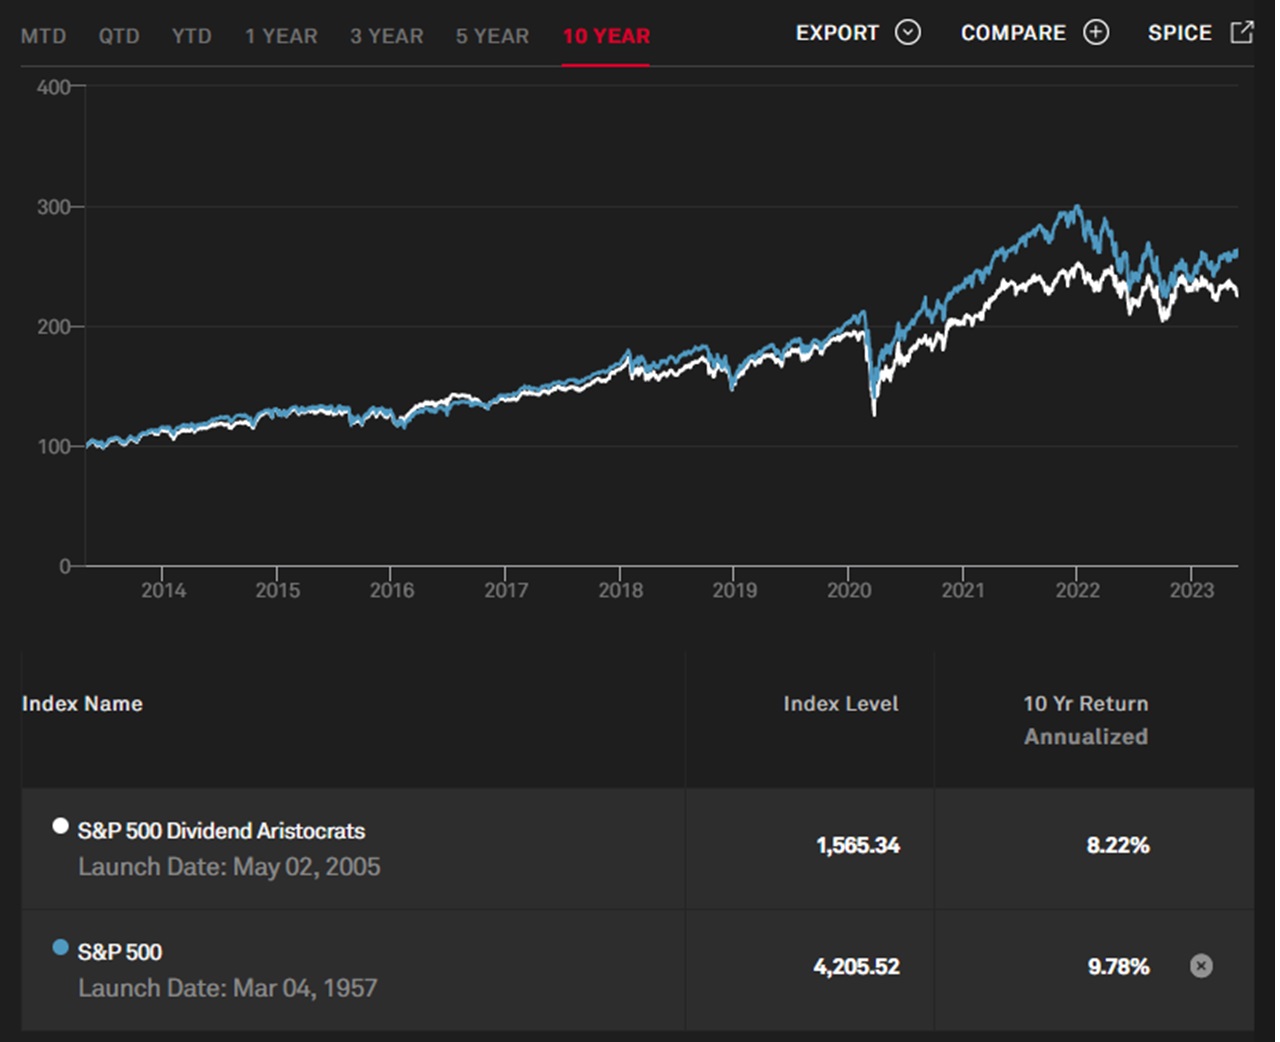
Task: Click Launch Date: Mar 04, 1957 text
Action: (228, 988)
